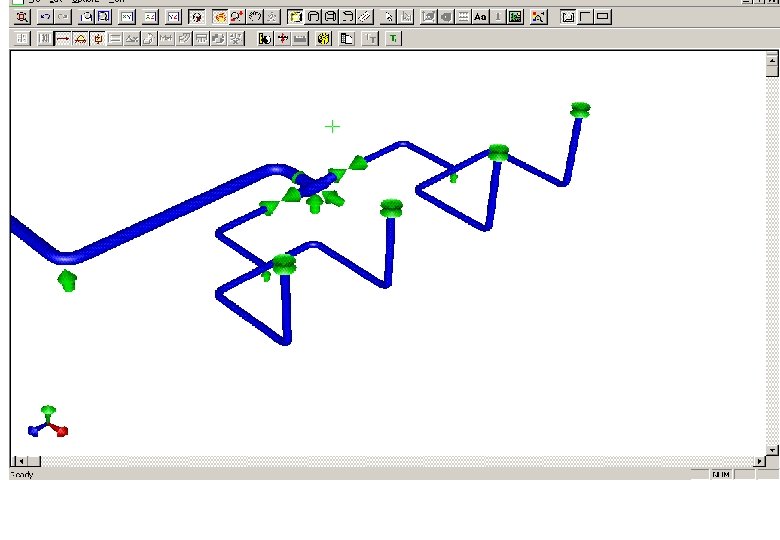The height and width of the screenshot is (540, 780).
Task: Click the XYZ axis triad in viewport
Action: [x=48, y=422]
